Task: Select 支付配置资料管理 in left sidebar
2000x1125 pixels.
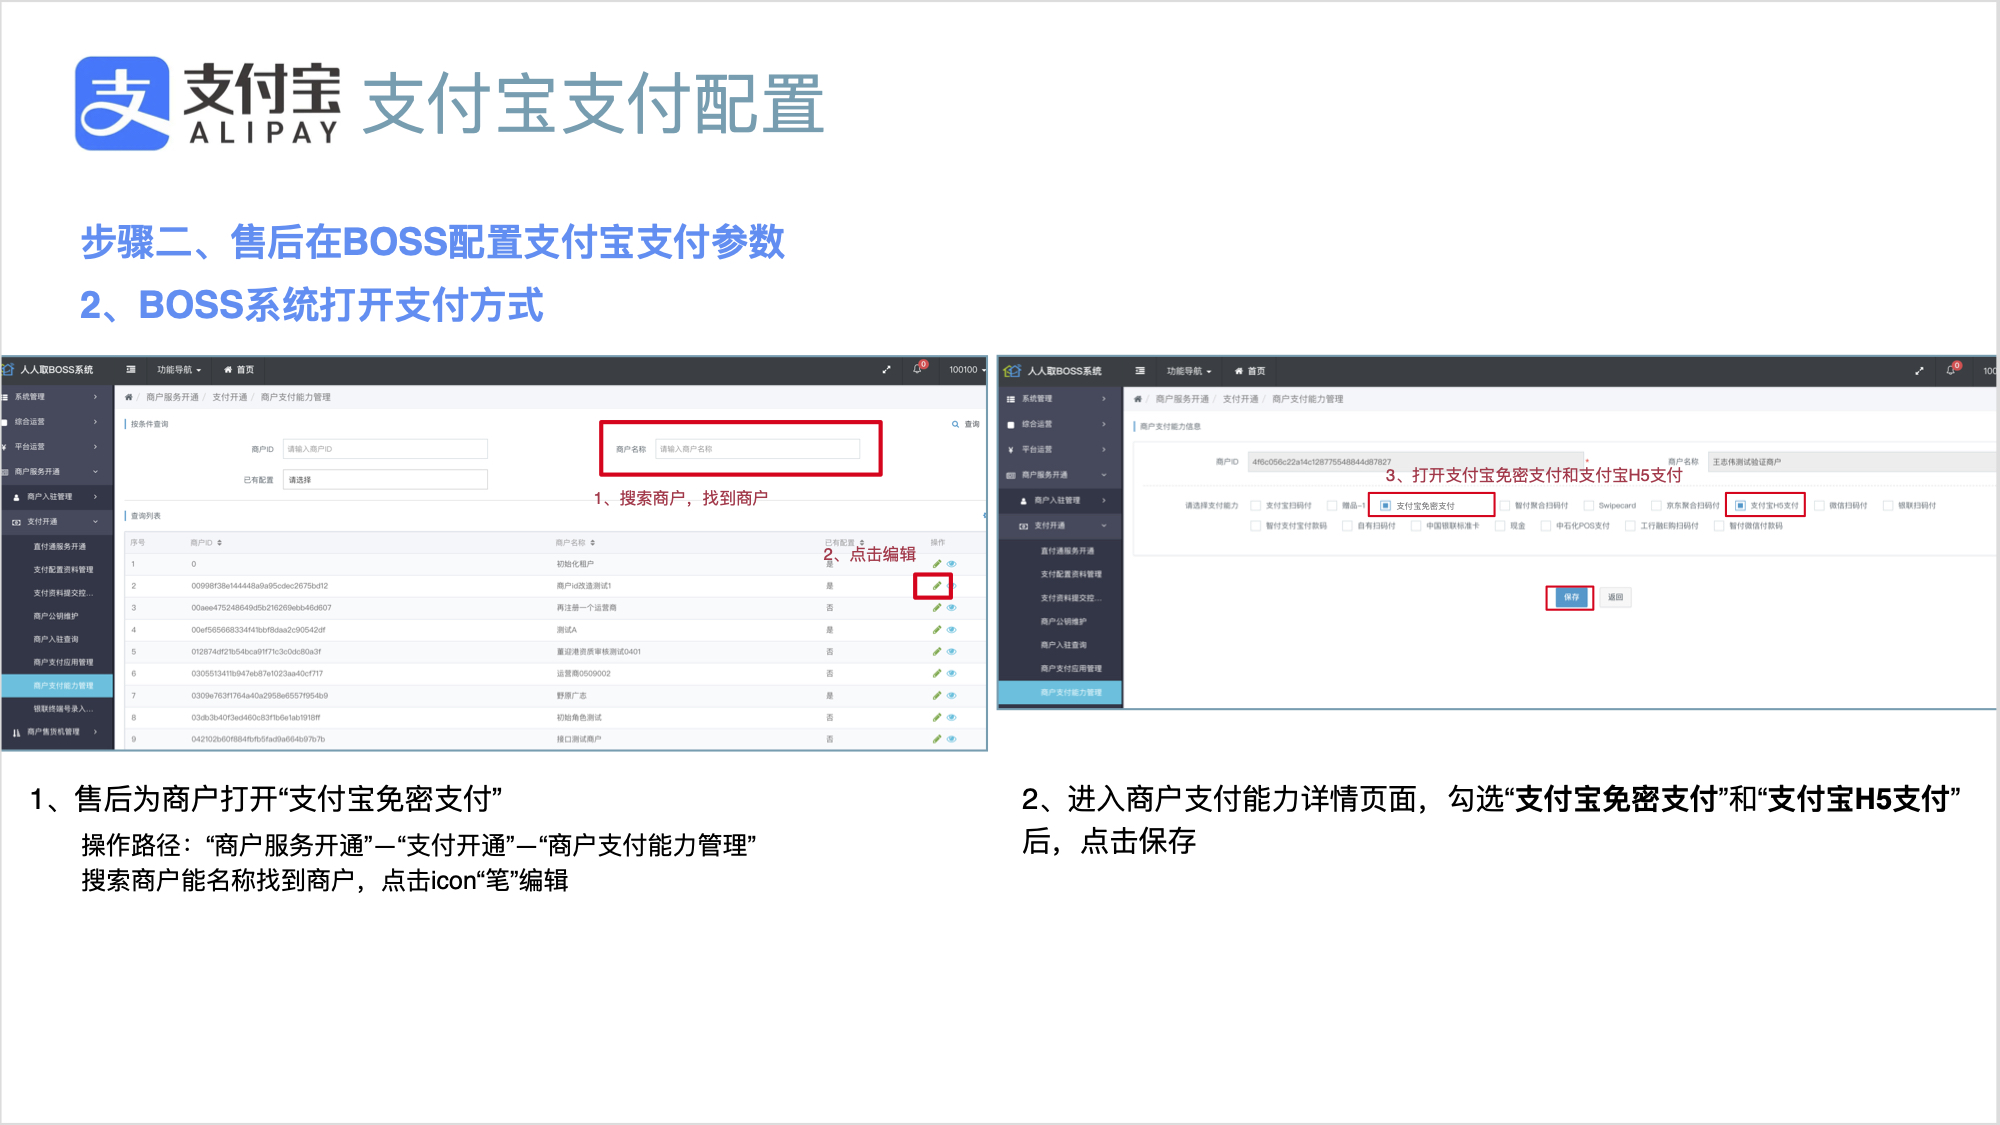Action: 63,570
